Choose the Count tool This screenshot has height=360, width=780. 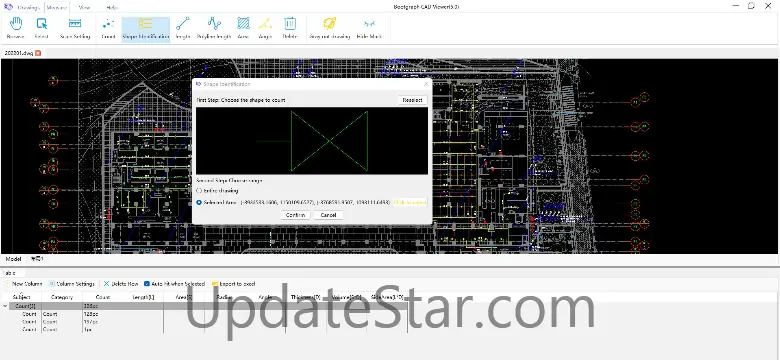pos(108,28)
